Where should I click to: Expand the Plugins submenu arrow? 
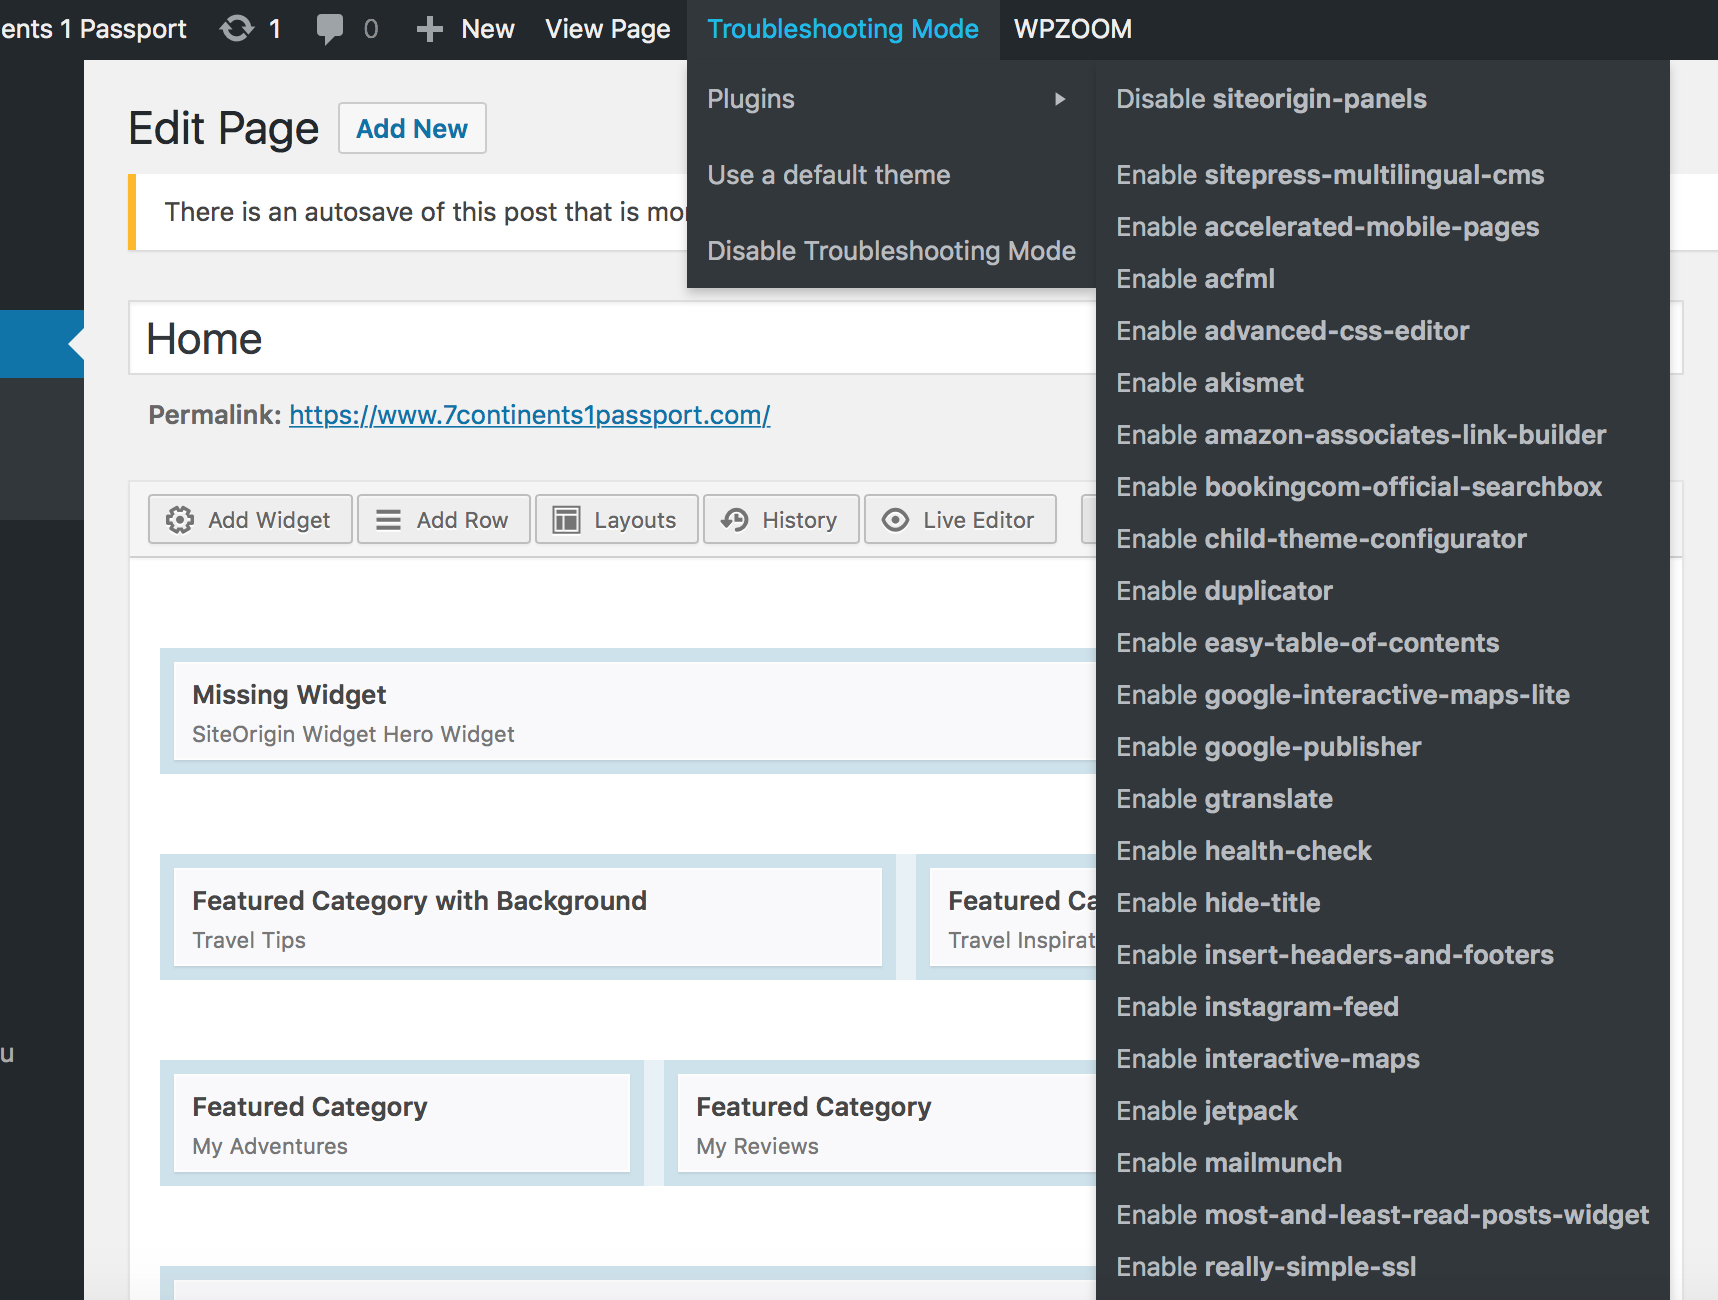tap(1060, 99)
